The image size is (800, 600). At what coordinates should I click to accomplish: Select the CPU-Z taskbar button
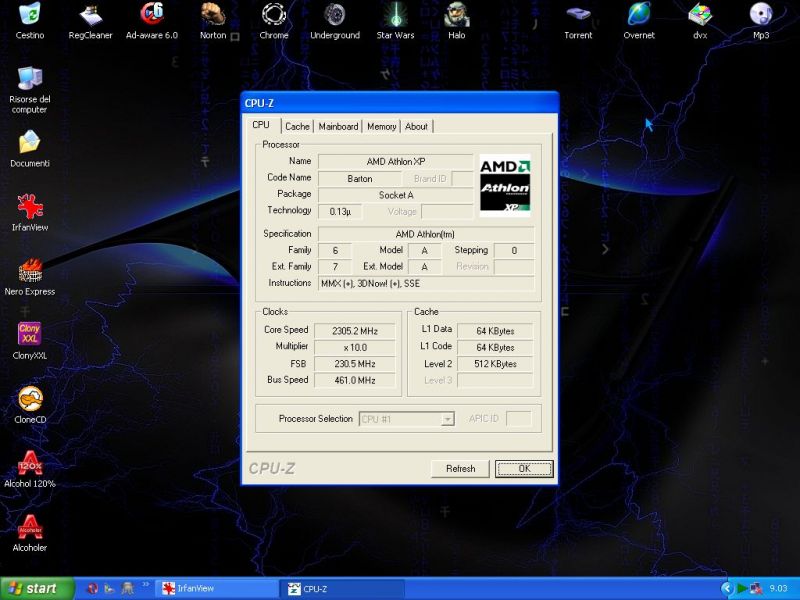point(342,589)
